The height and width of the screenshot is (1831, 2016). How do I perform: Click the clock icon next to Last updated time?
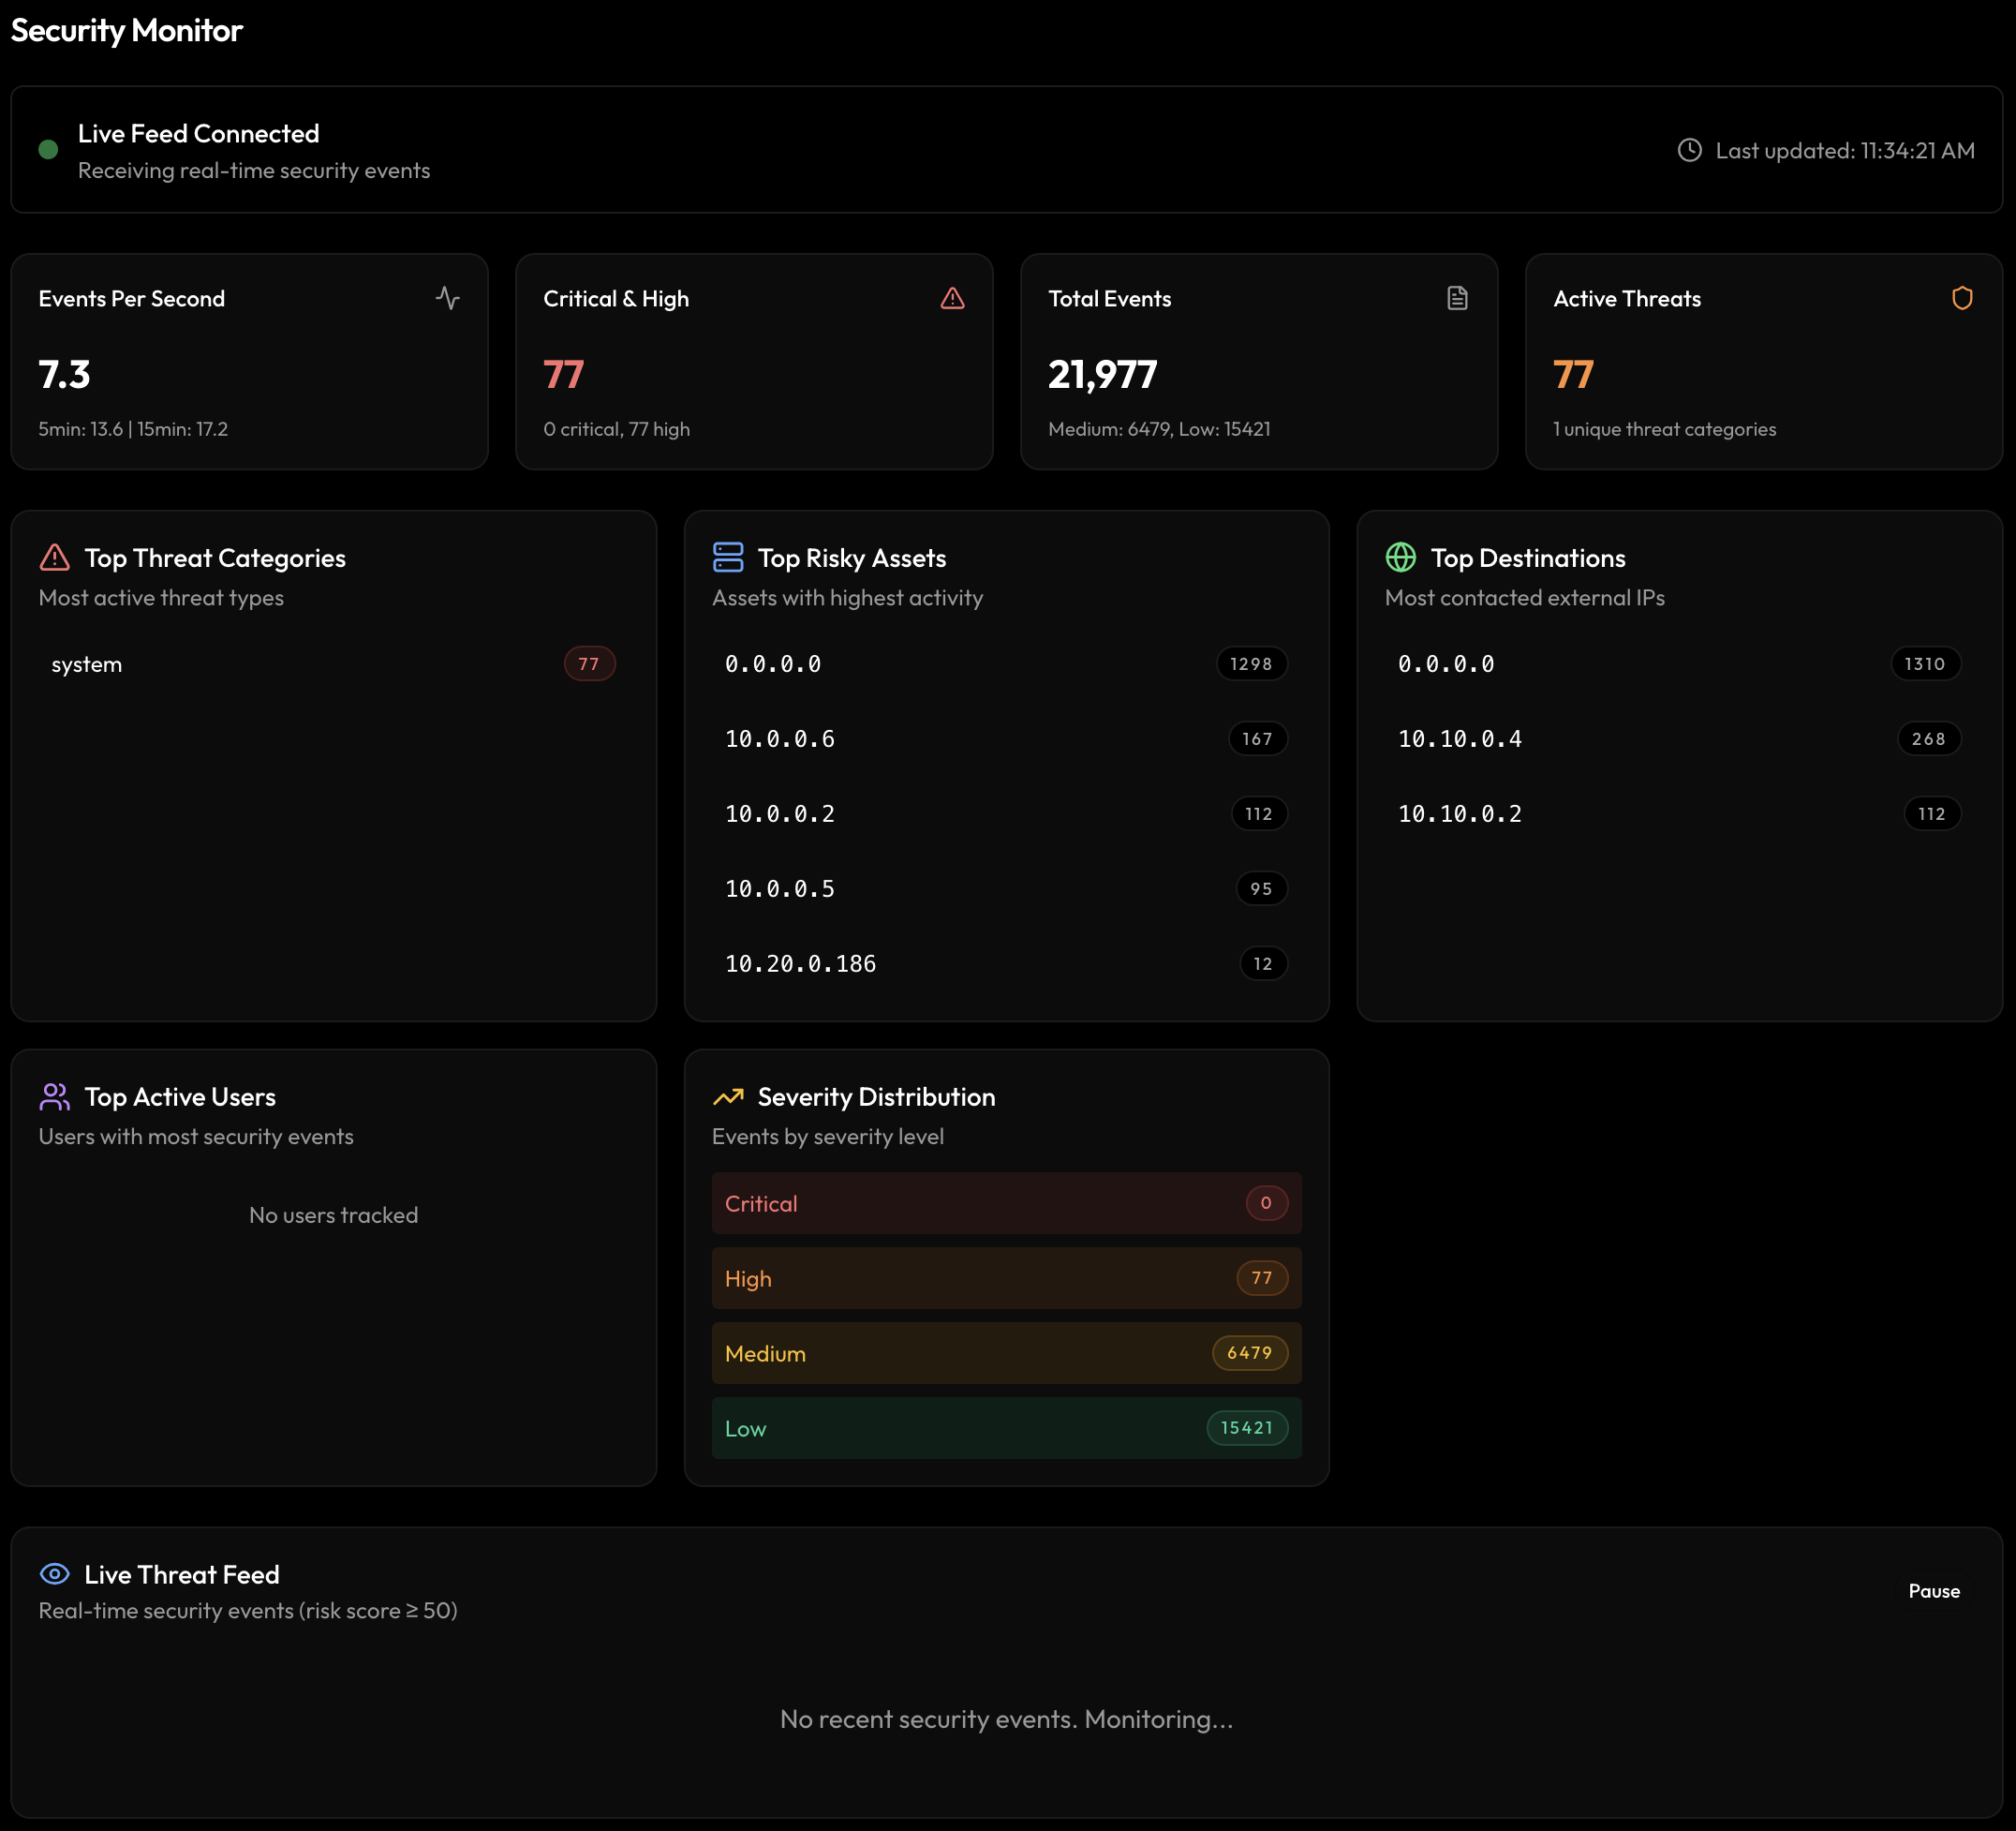click(x=1690, y=150)
